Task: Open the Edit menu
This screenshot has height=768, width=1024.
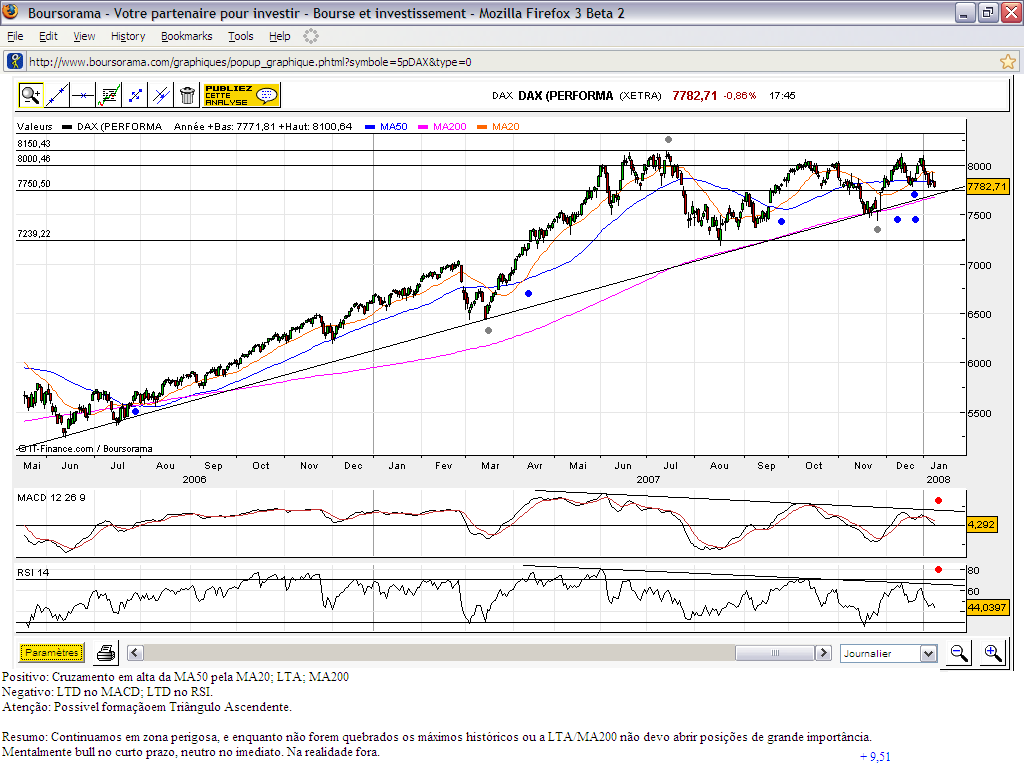Action: click(48, 37)
